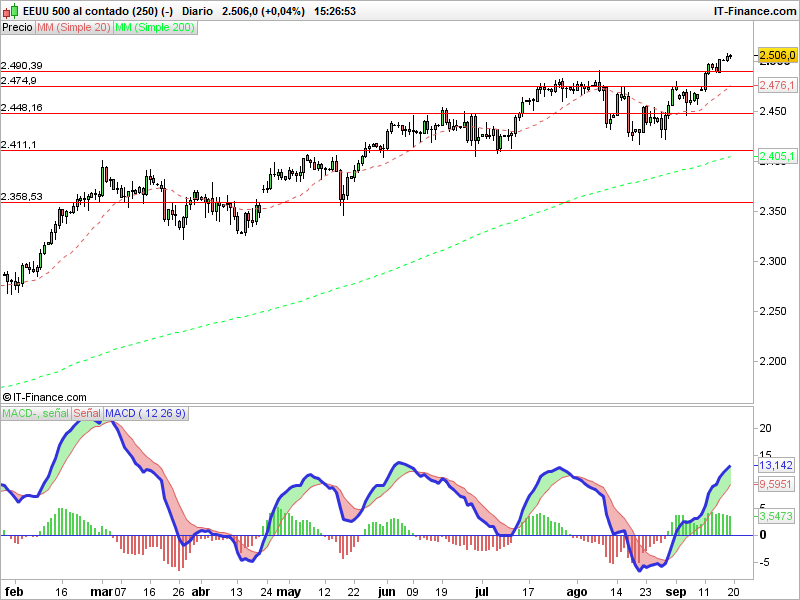
Task: Select the 2.358,53 horizontal line label
Action: point(21,196)
